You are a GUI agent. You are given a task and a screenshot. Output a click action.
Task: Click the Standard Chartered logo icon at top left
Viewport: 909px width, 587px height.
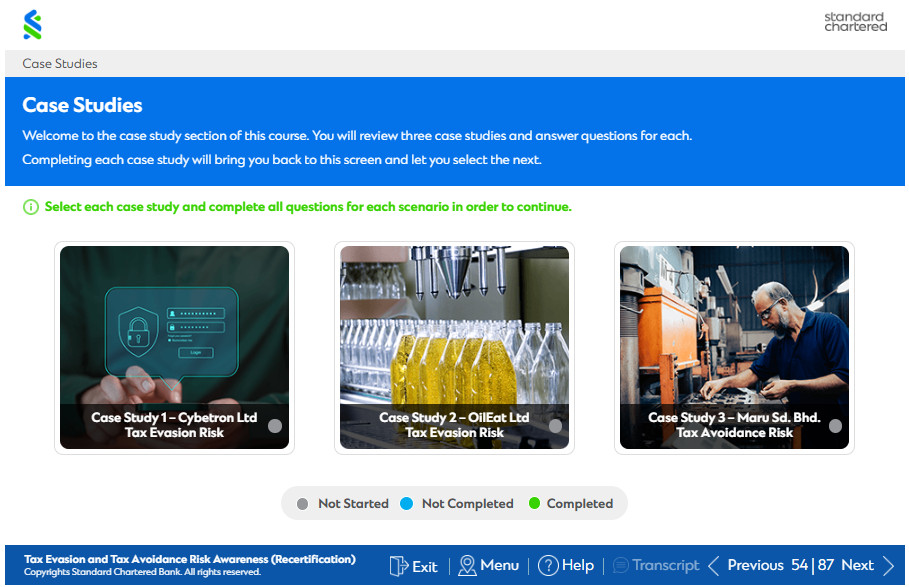(32, 25)
